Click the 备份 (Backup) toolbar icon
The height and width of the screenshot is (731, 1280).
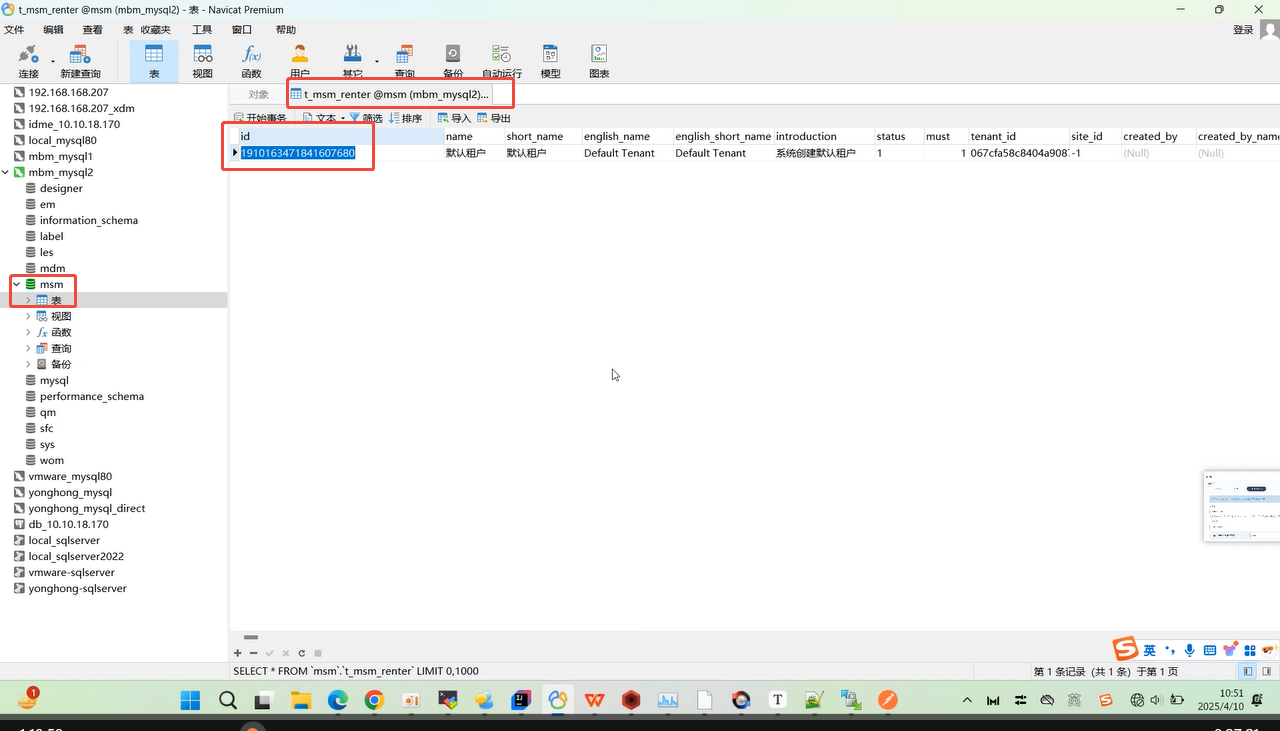coord(453,60)
